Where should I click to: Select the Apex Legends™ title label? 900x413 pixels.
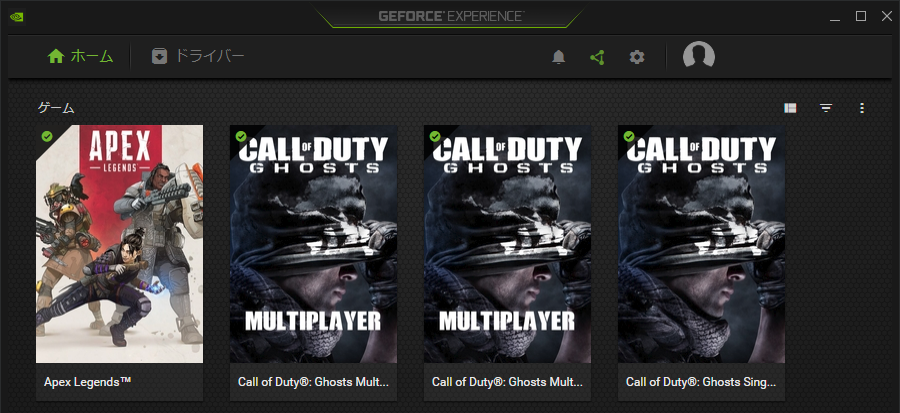(88, 381)
